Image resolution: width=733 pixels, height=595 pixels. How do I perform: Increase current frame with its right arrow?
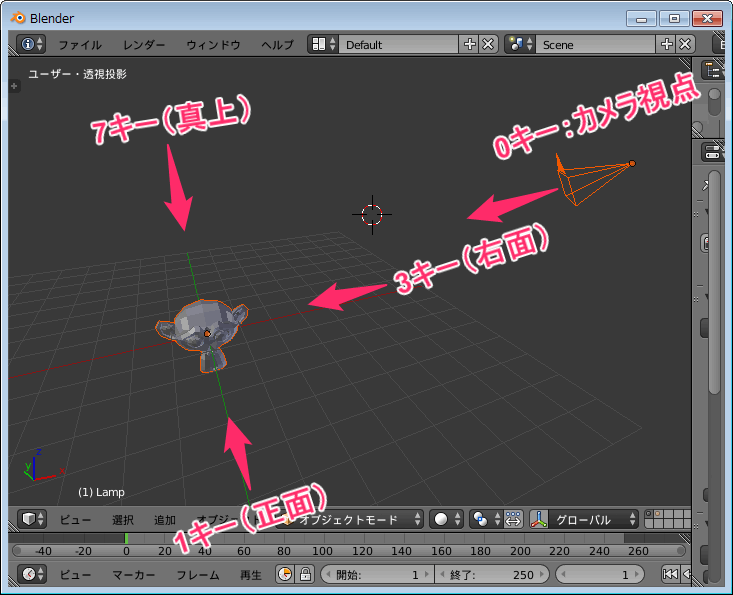636,574
